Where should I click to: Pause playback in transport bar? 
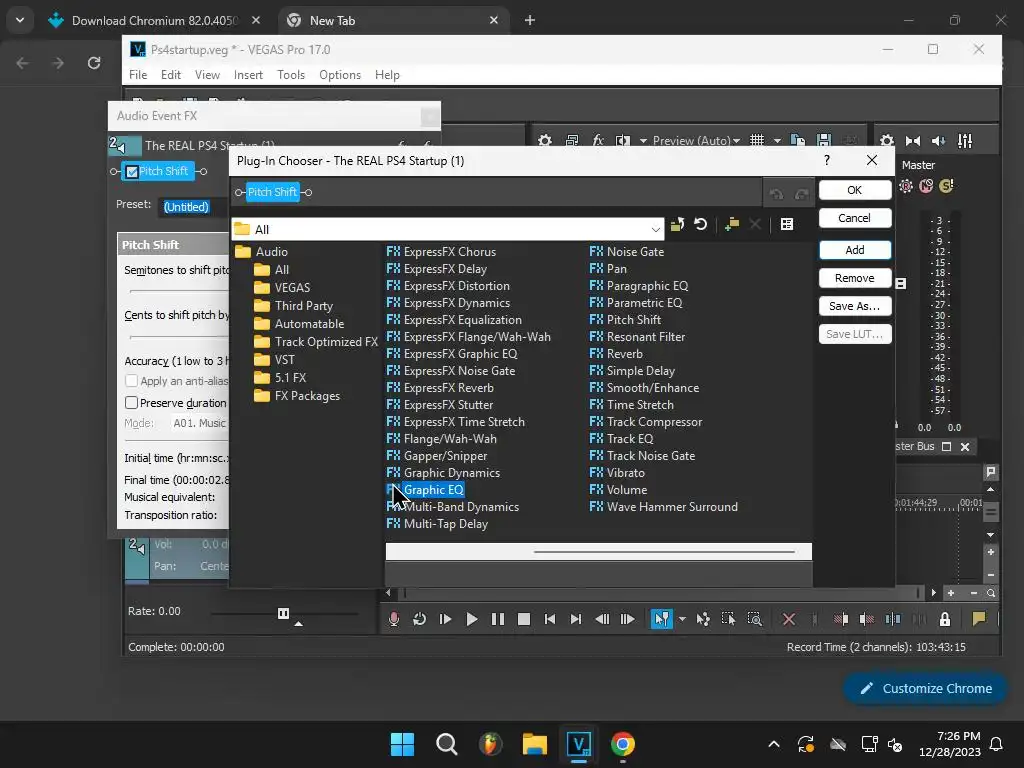pos(498,618)
